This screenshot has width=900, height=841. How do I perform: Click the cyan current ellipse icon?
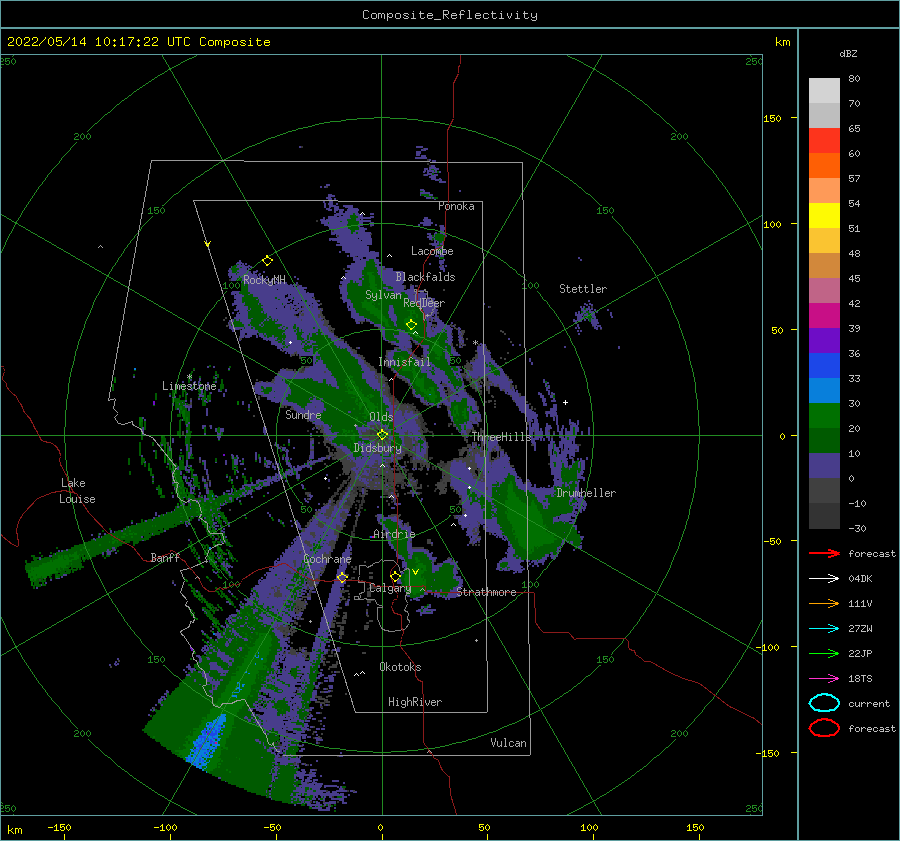[824, 703]
